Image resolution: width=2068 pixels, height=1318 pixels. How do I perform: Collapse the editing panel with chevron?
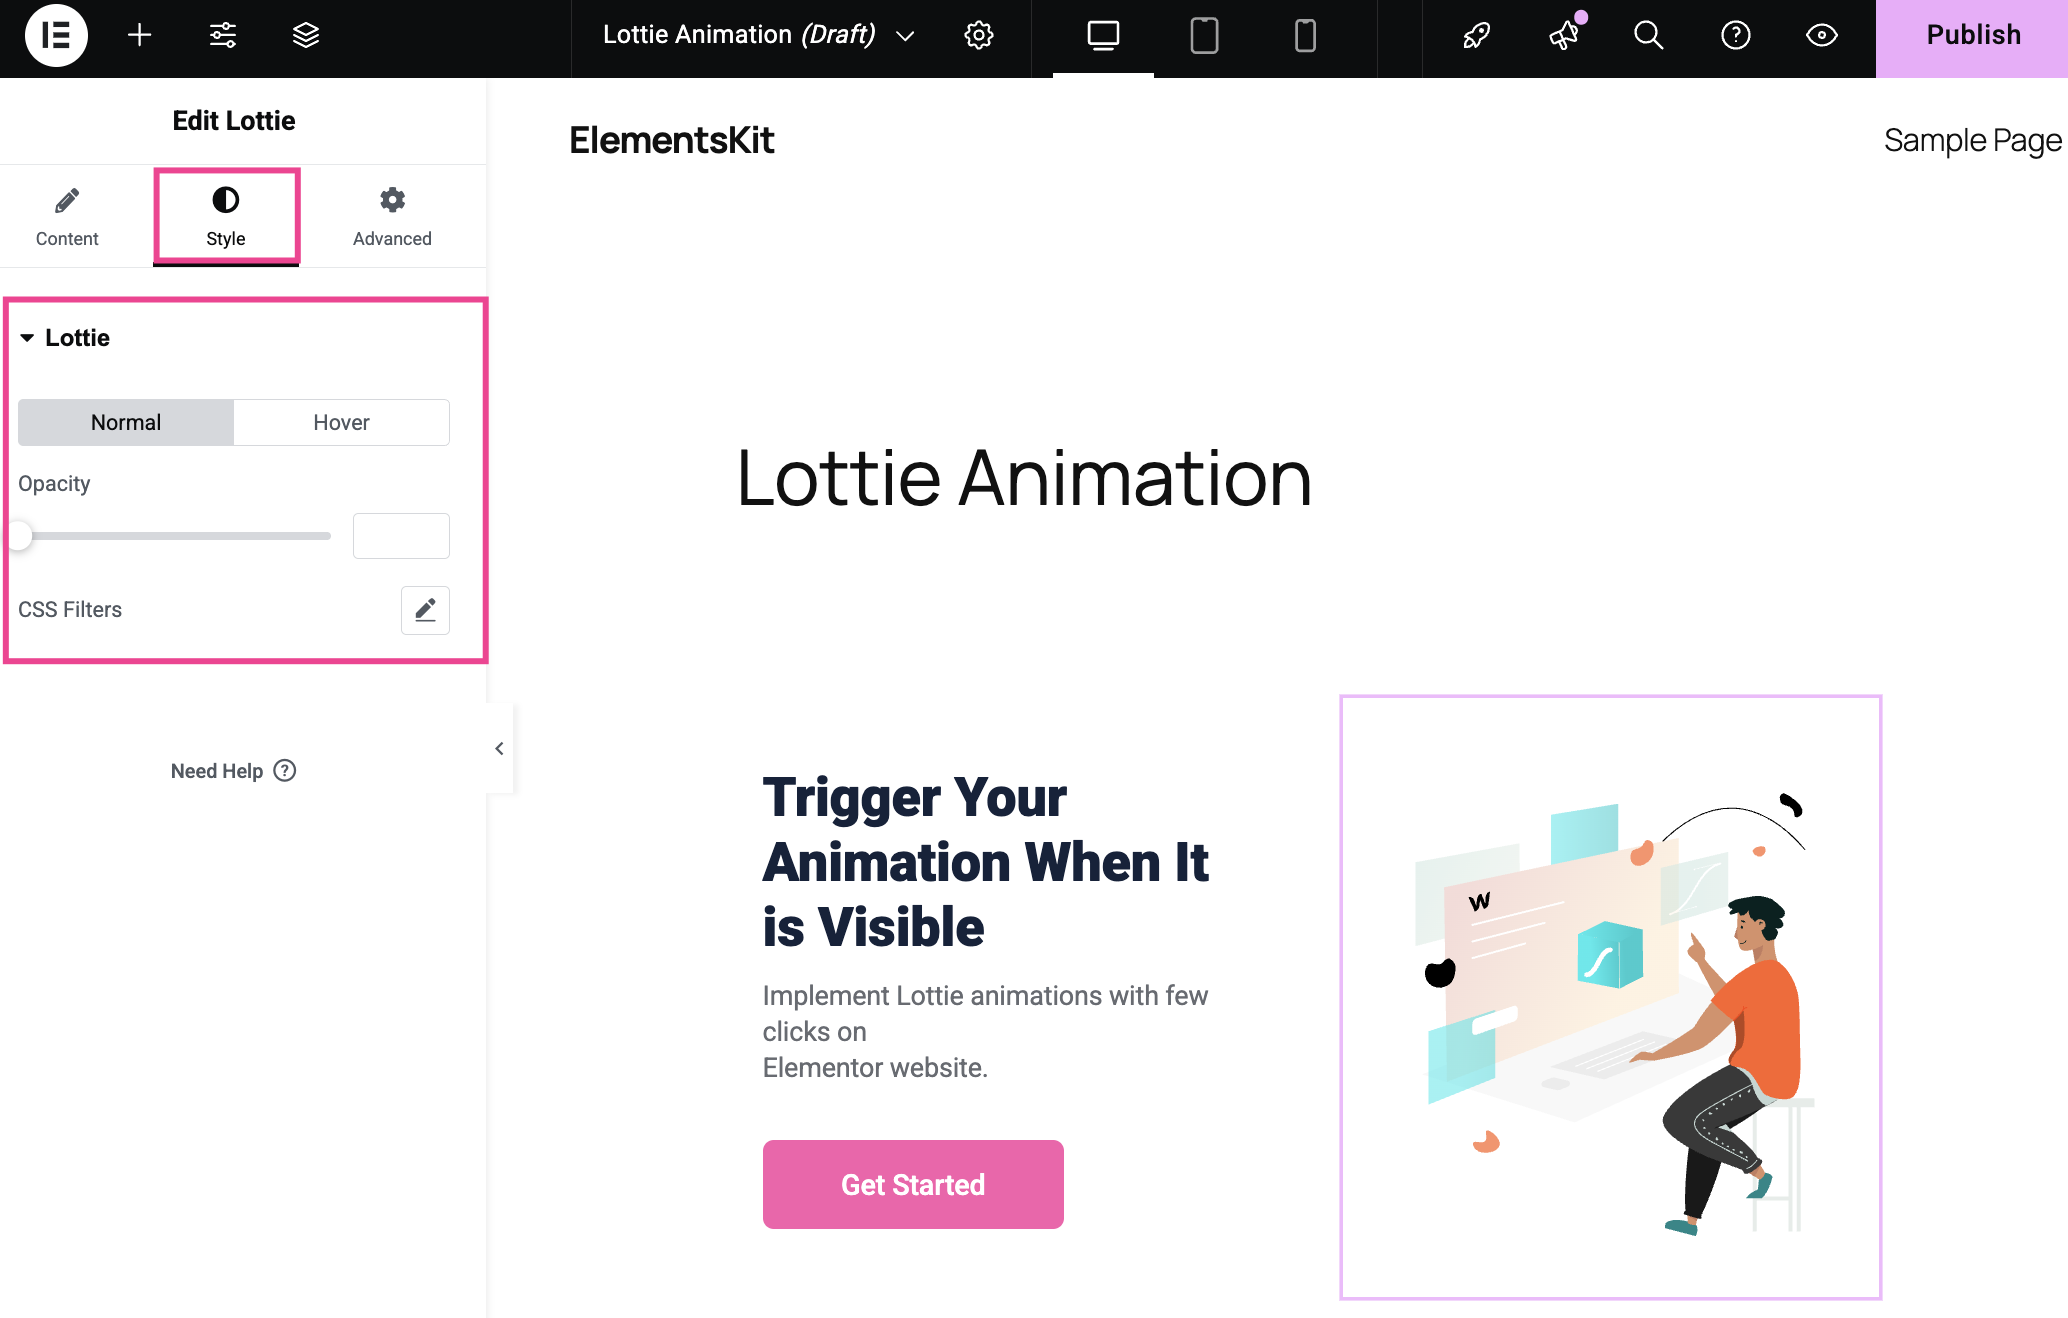coord(499,748)
